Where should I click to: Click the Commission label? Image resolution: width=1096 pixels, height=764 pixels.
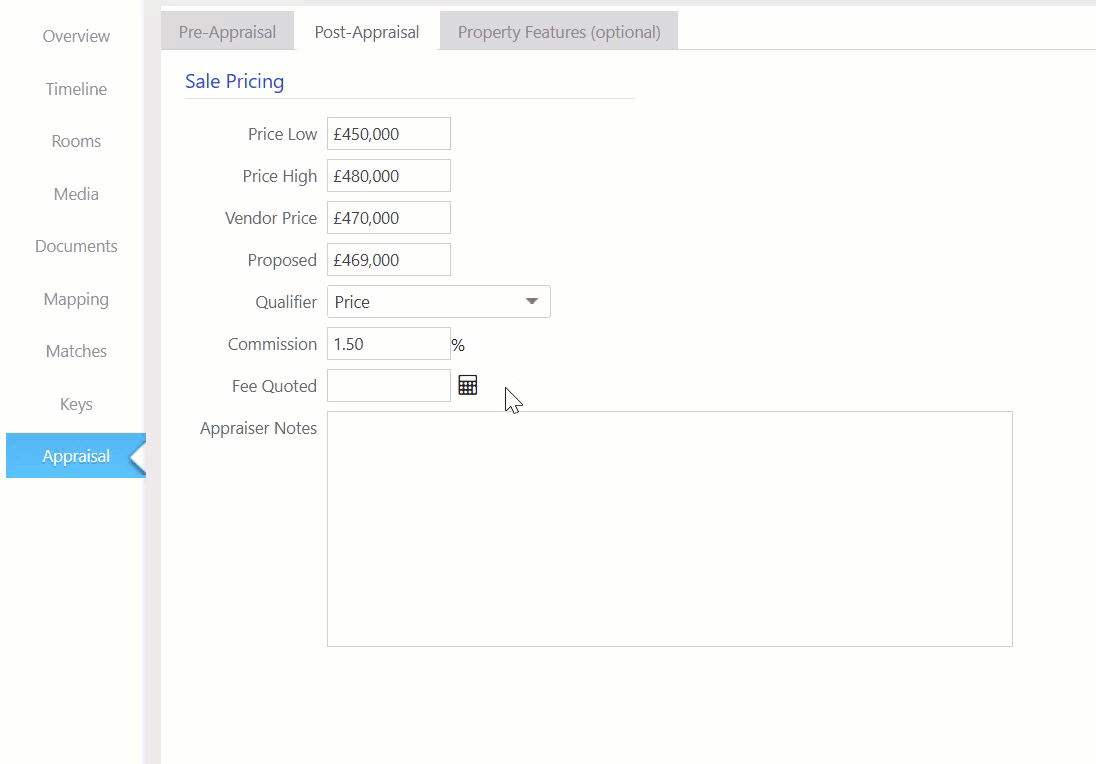click(273, 344)
